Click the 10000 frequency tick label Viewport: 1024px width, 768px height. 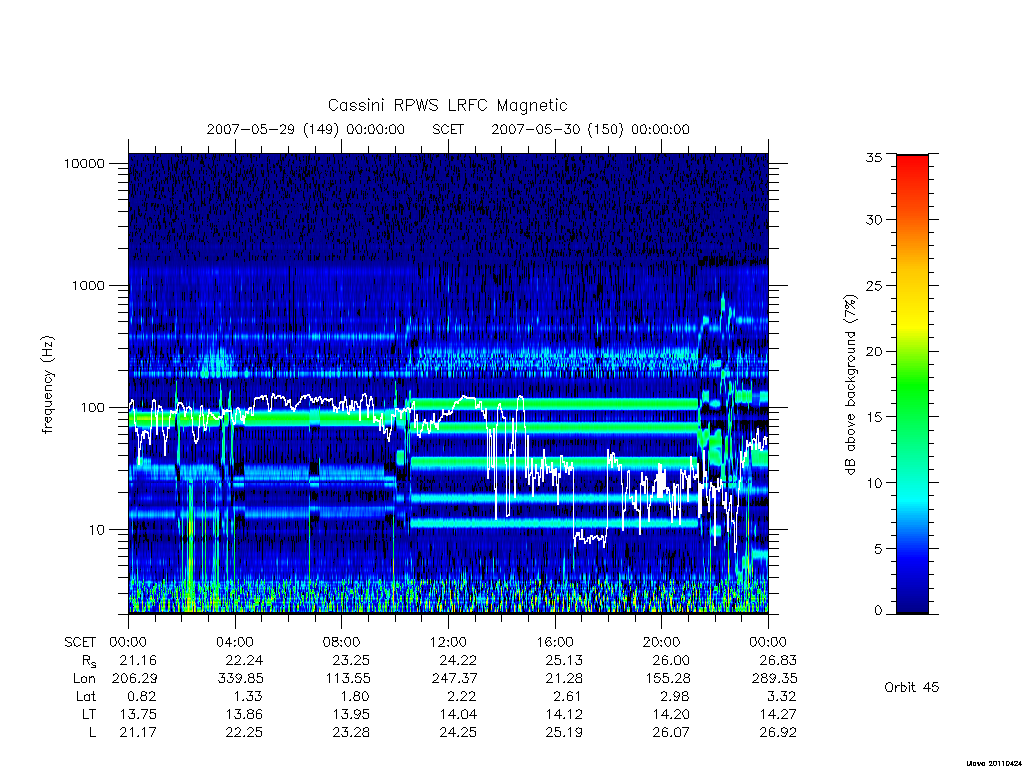(x=84, y=164)
